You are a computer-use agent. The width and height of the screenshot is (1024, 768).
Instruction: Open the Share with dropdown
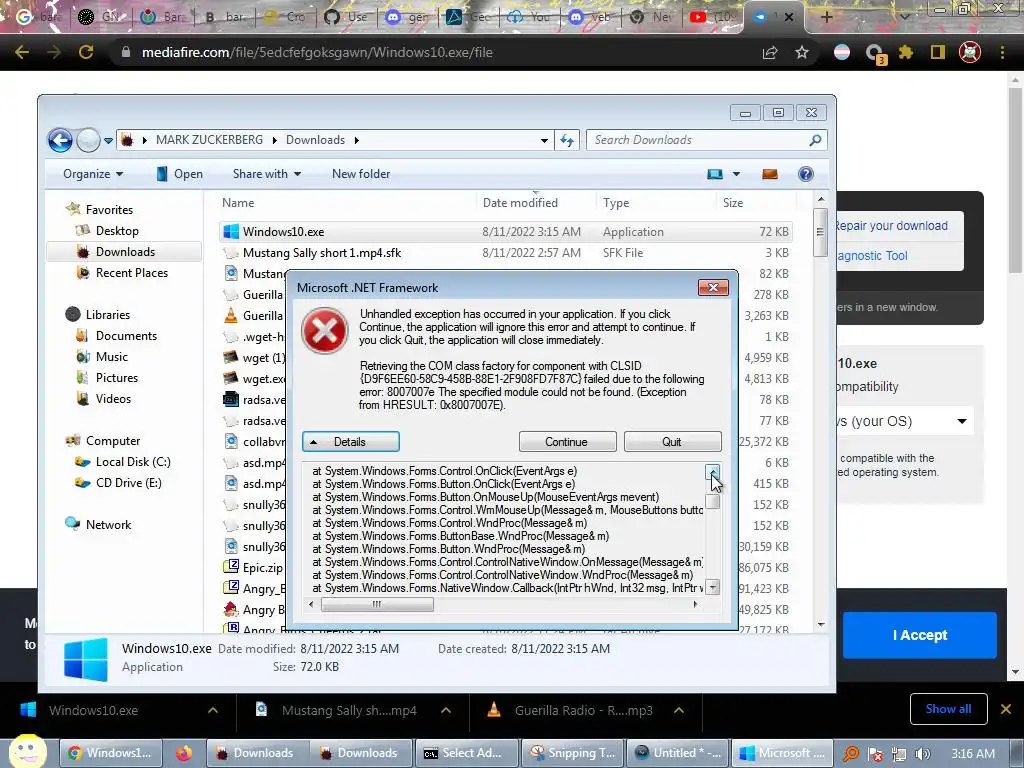(x=266, y=174)
